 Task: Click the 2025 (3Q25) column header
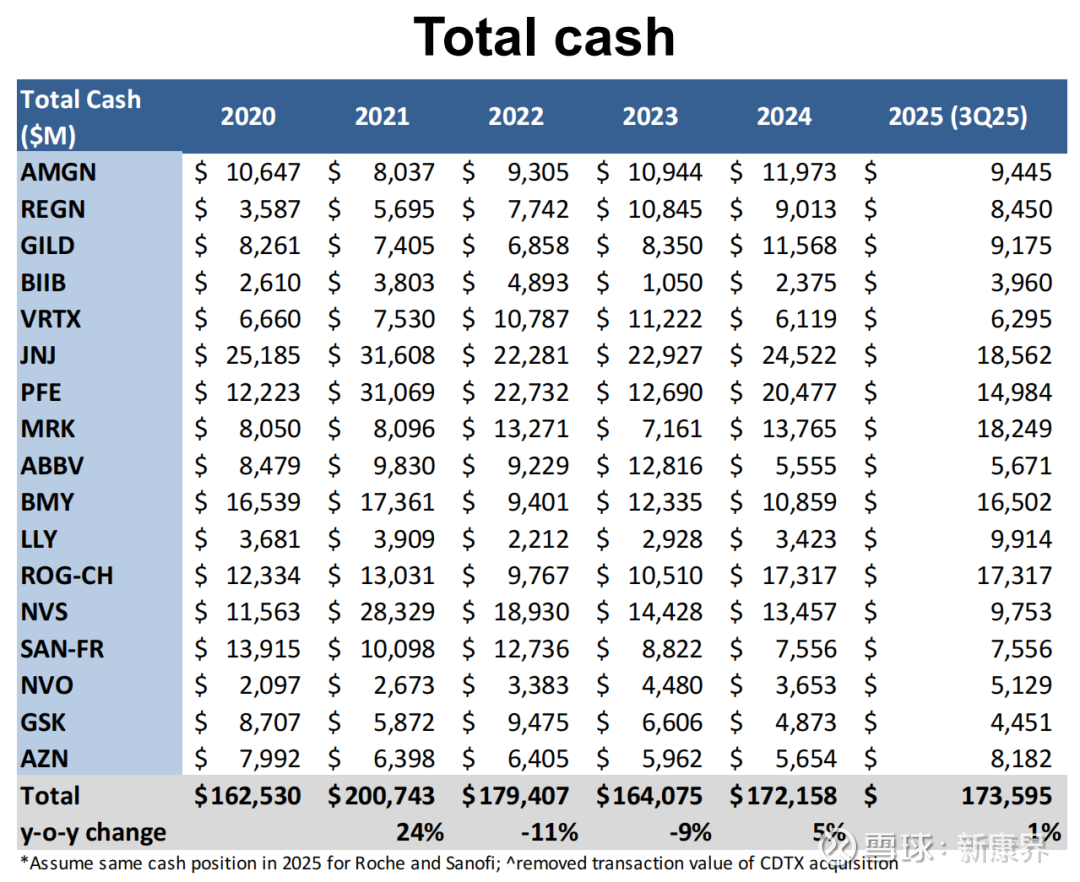957,116
